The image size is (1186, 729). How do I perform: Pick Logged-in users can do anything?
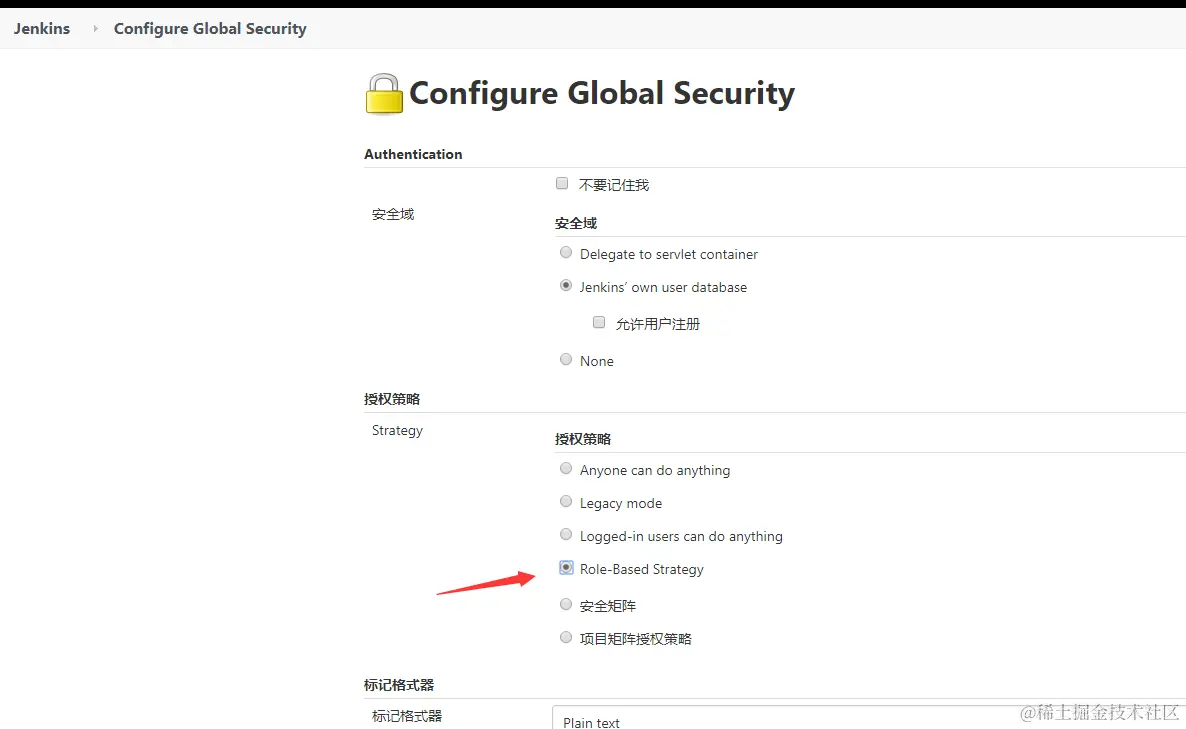click(x=566, y=535)
